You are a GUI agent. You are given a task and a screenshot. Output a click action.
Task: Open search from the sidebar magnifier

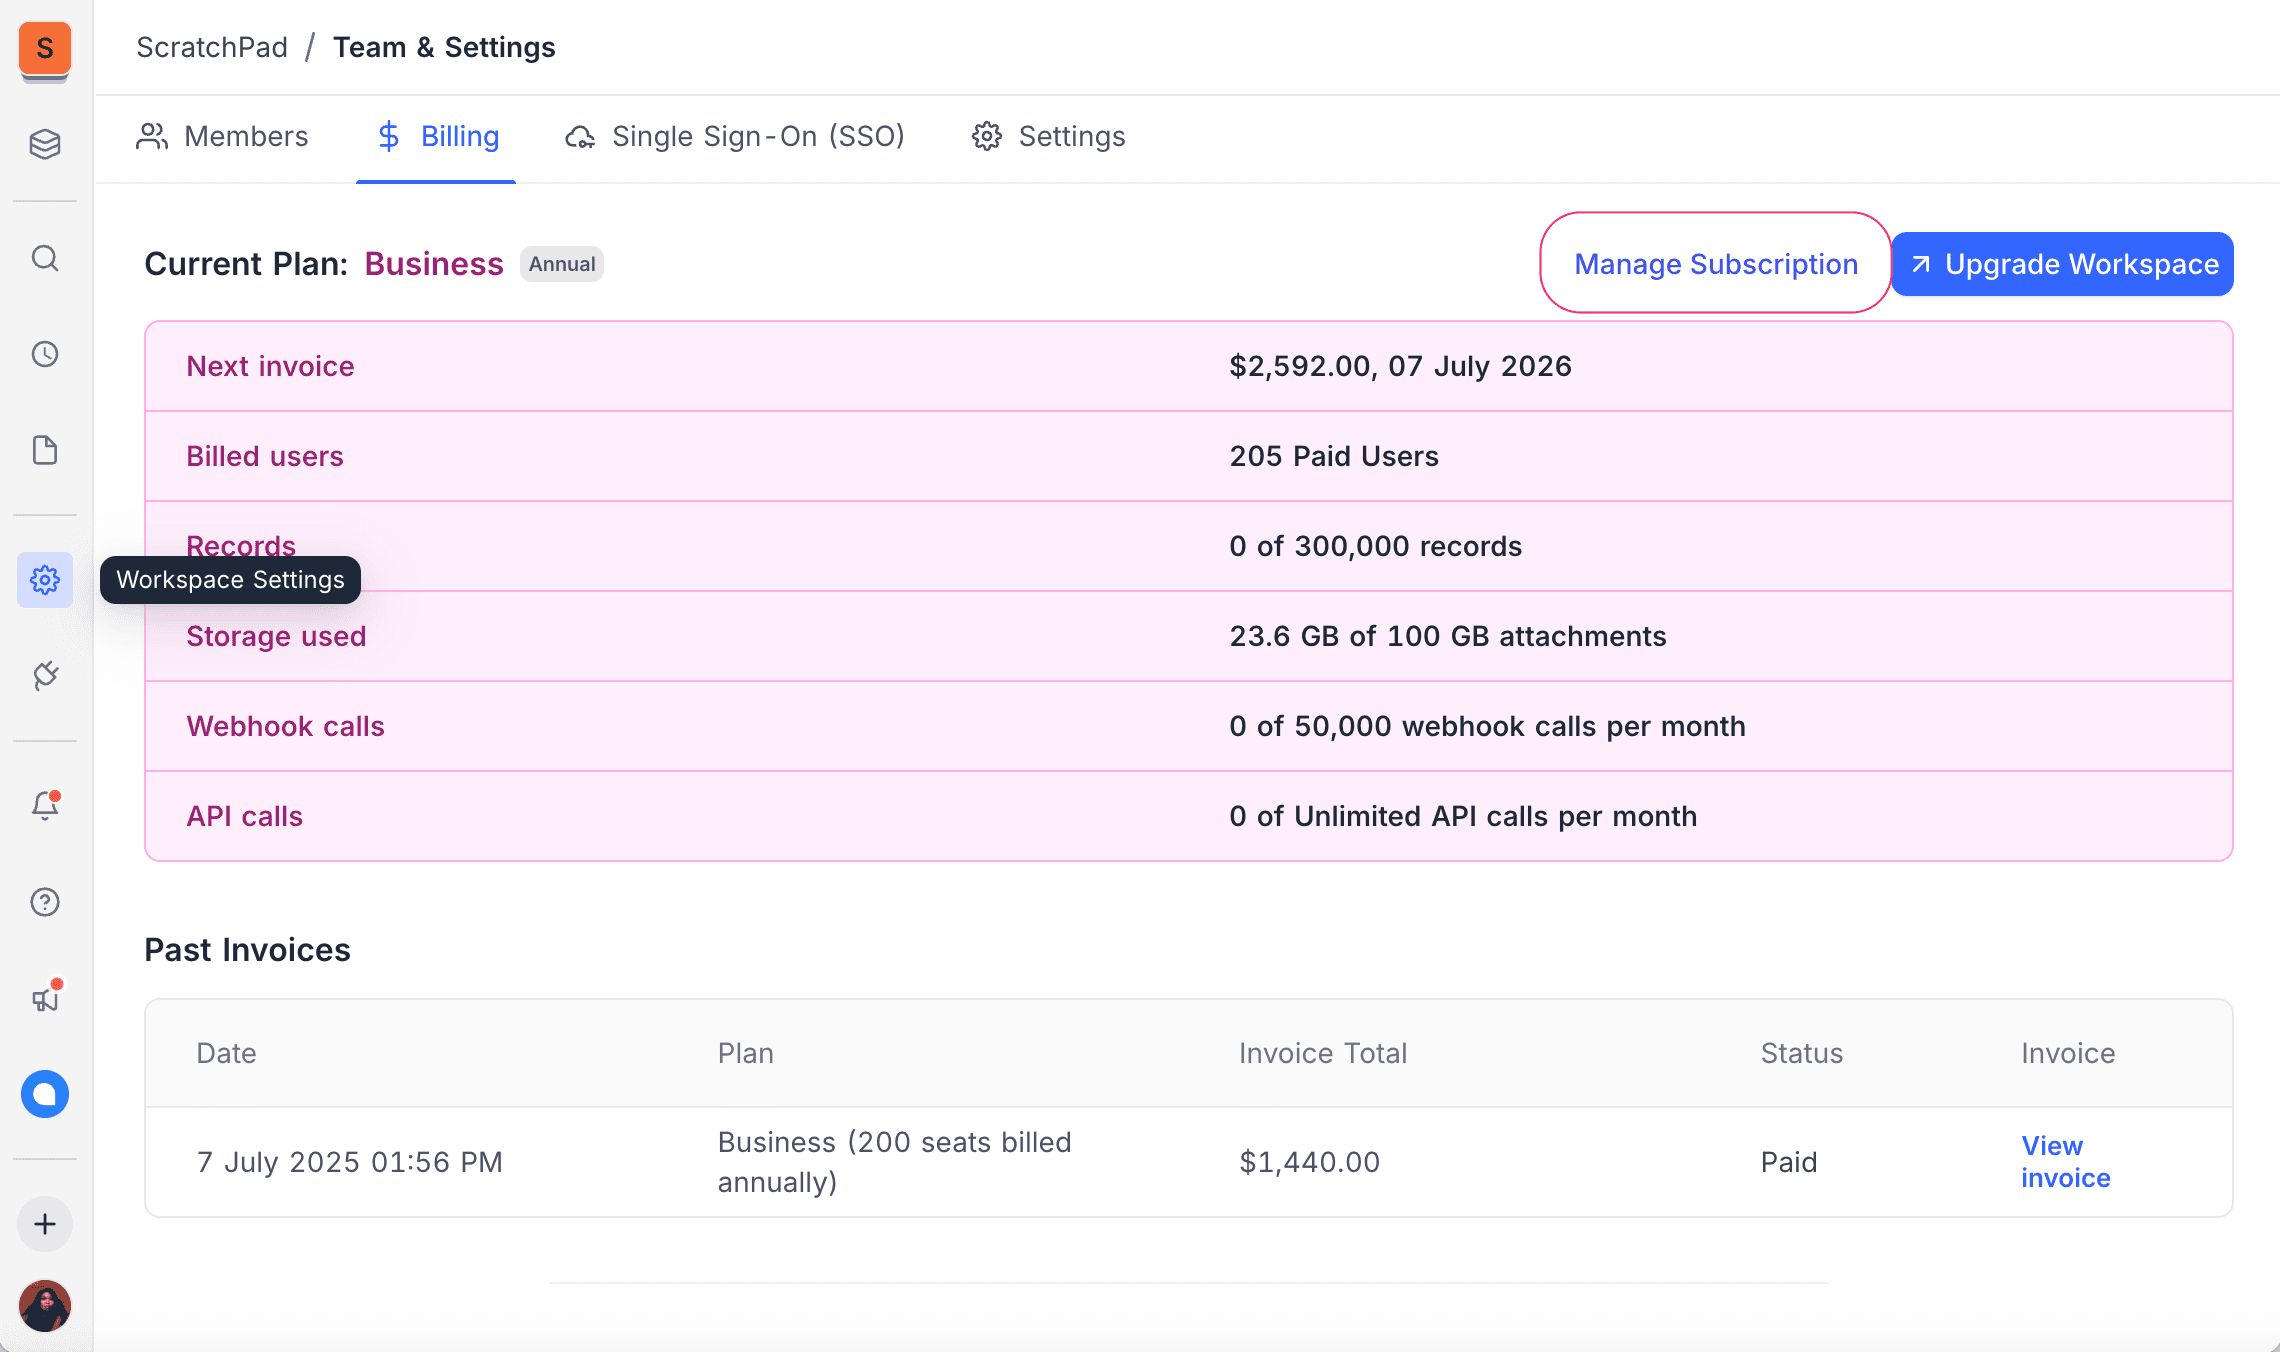(x=45, y=259)
